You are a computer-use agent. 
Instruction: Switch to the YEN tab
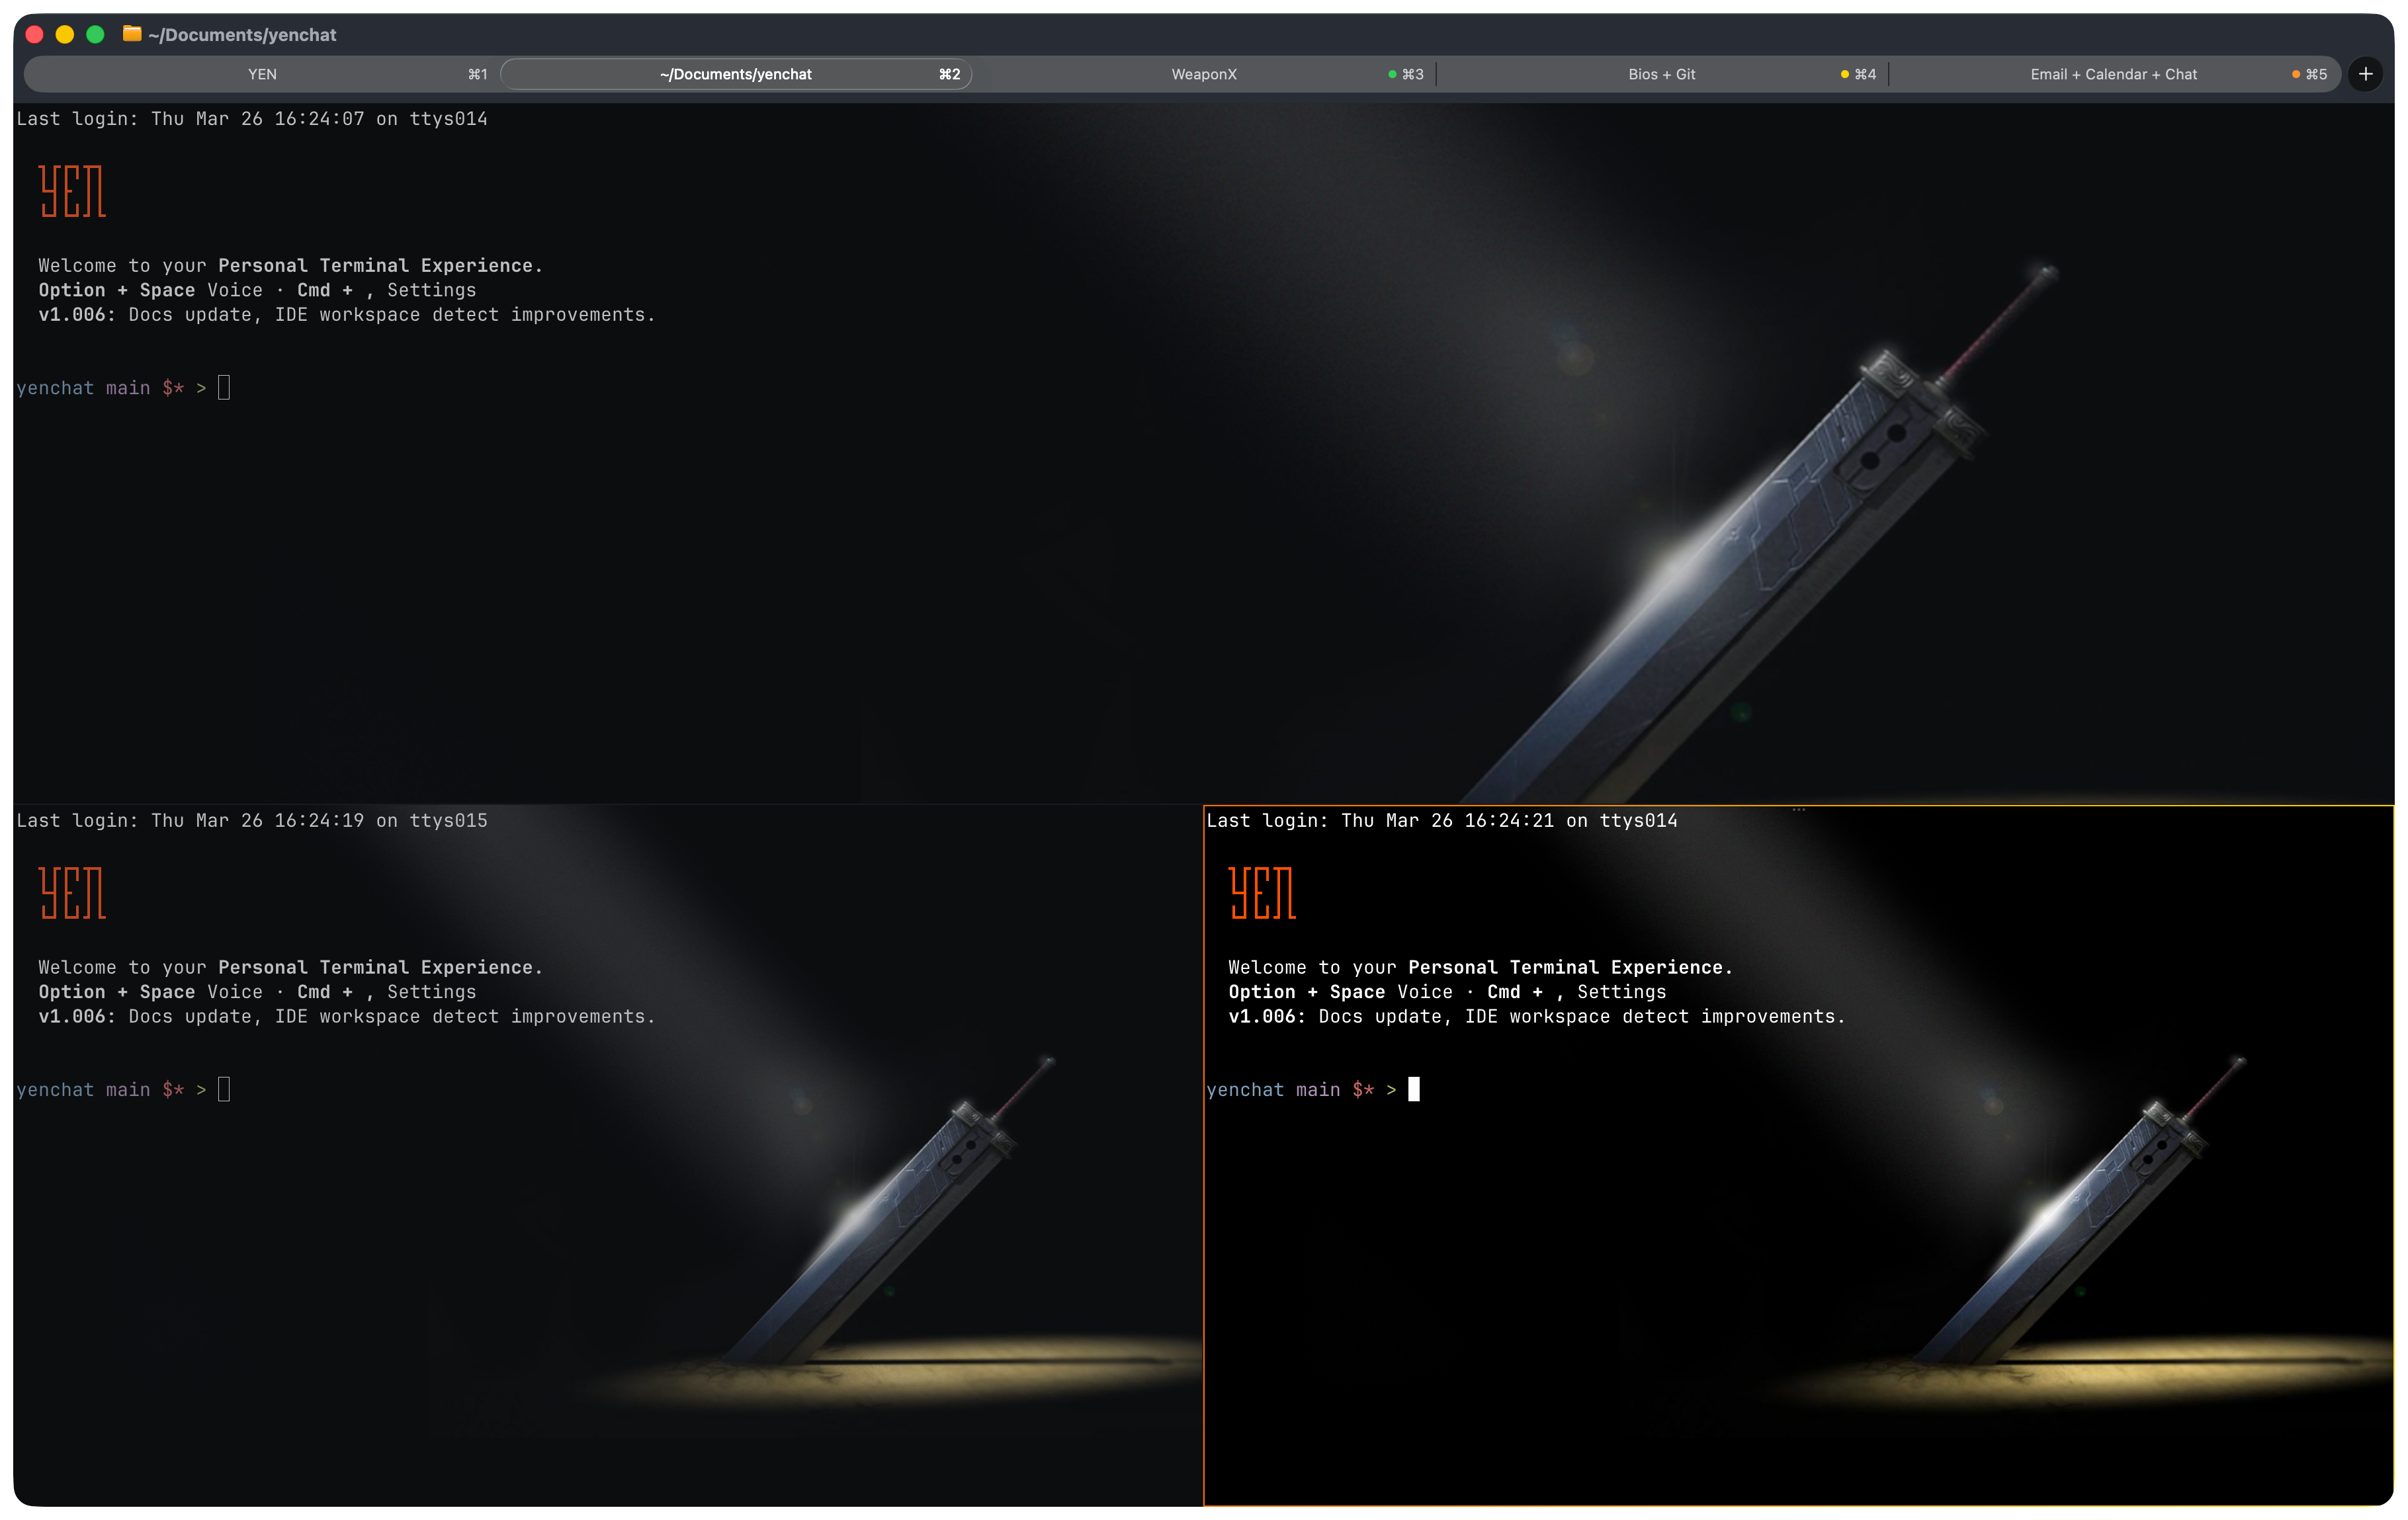(262, 74)
